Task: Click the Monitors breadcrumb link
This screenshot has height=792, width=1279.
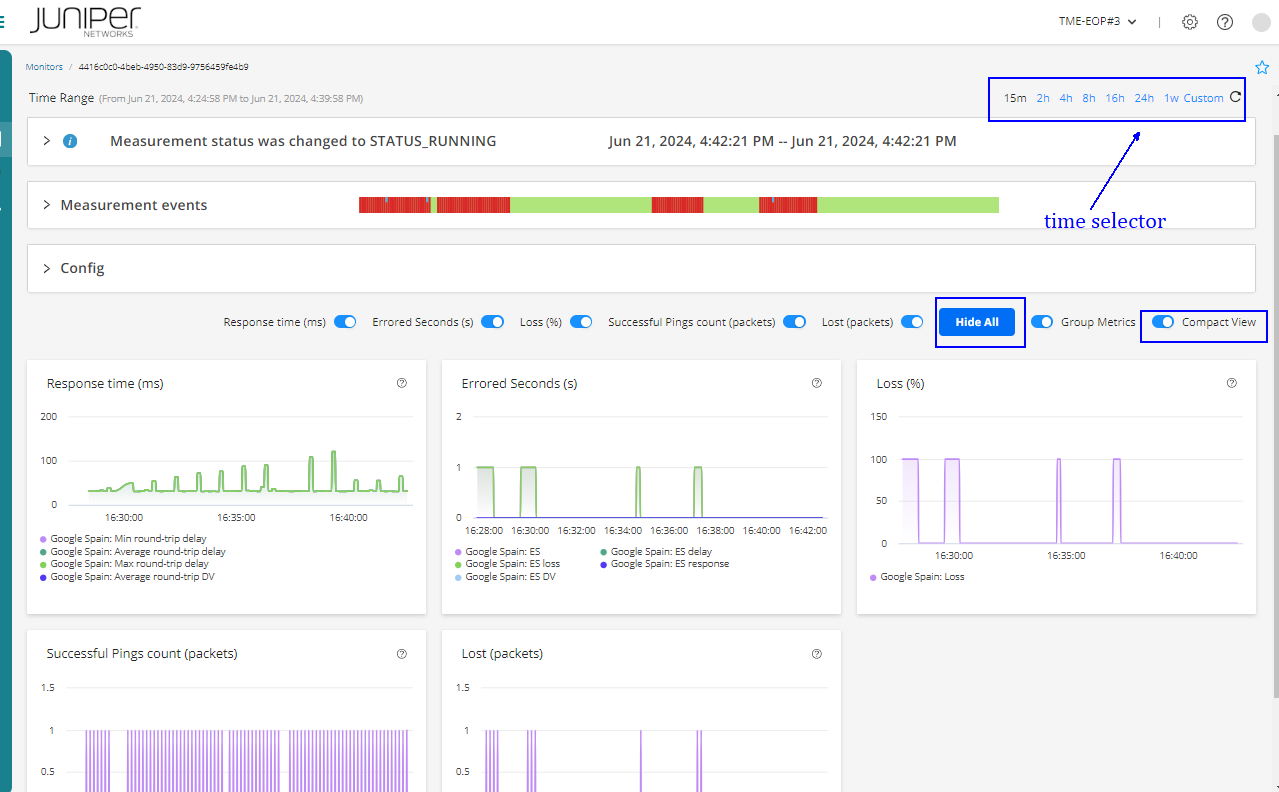Action: tap(44, 67)
